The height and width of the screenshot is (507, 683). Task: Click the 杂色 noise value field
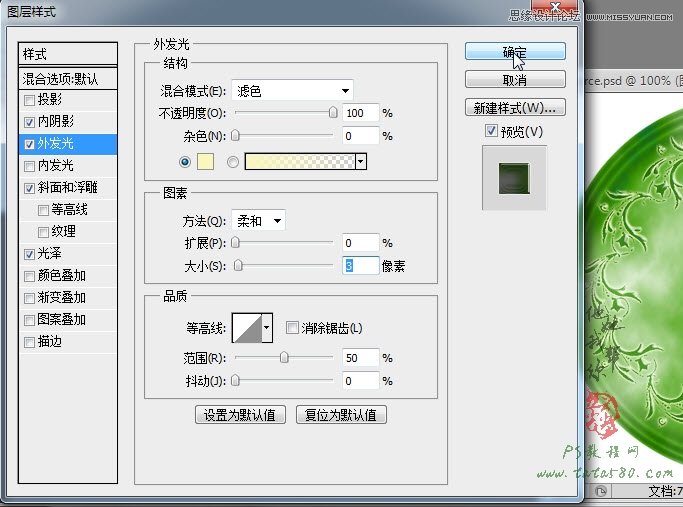pos(360,136)
